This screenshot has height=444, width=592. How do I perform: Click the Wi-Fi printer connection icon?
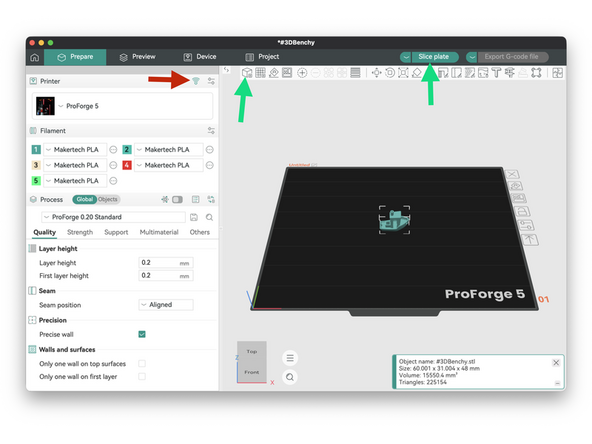point(196,81)
